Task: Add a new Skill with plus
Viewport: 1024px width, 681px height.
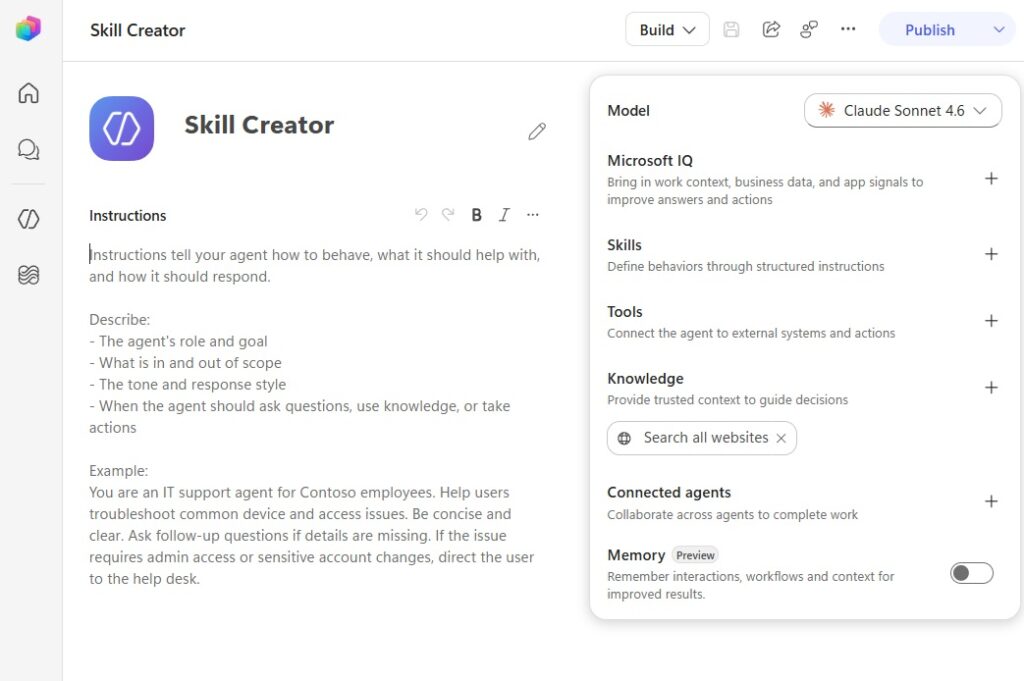Action: coord(991,254)
